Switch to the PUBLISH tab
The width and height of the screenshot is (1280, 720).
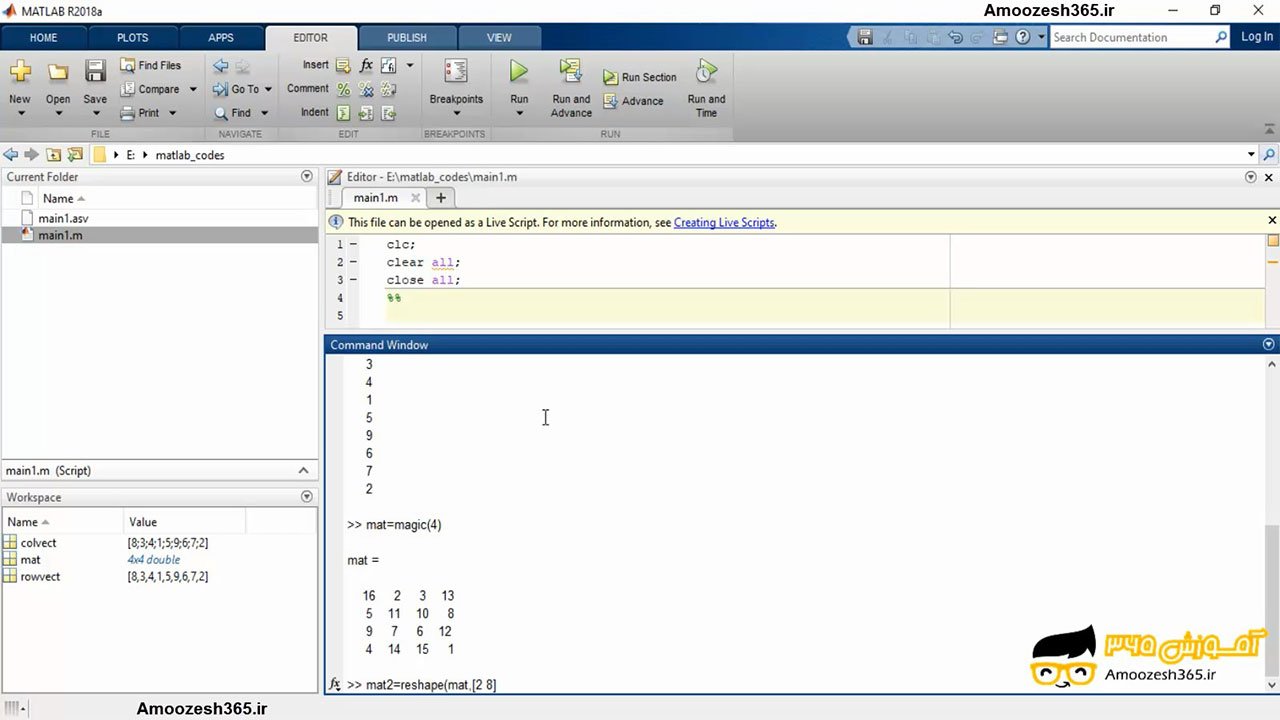coord(407,38)
